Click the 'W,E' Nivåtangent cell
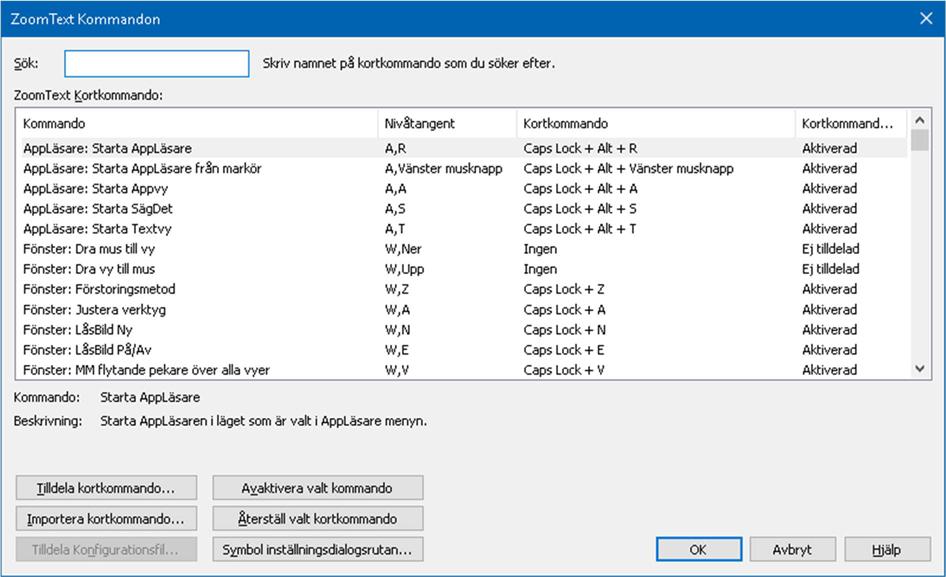 (396, 350)
